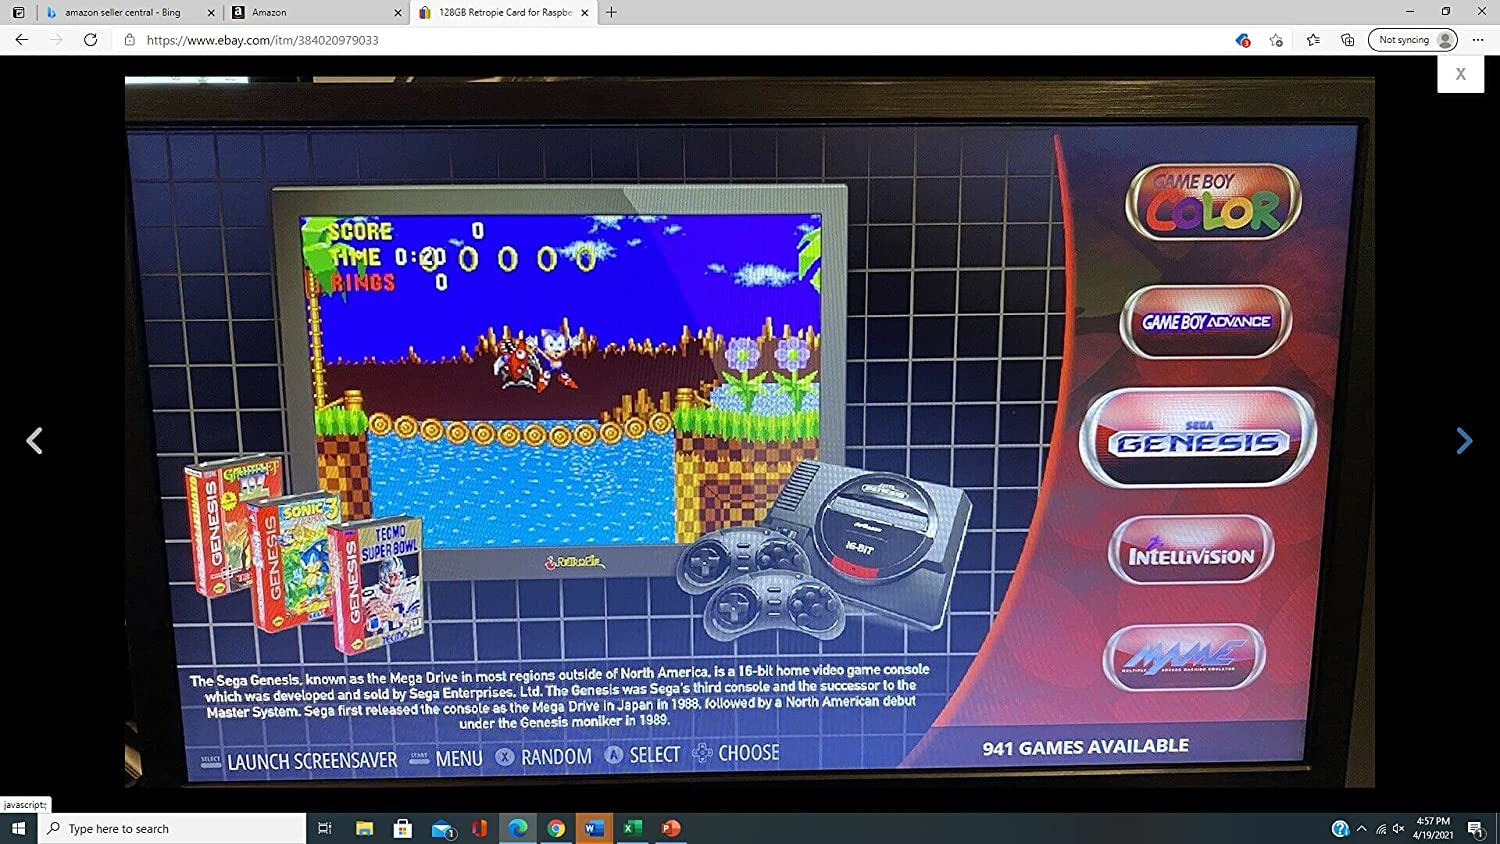
Task: Open Task View on the taskbar
Action: (325, 828)
